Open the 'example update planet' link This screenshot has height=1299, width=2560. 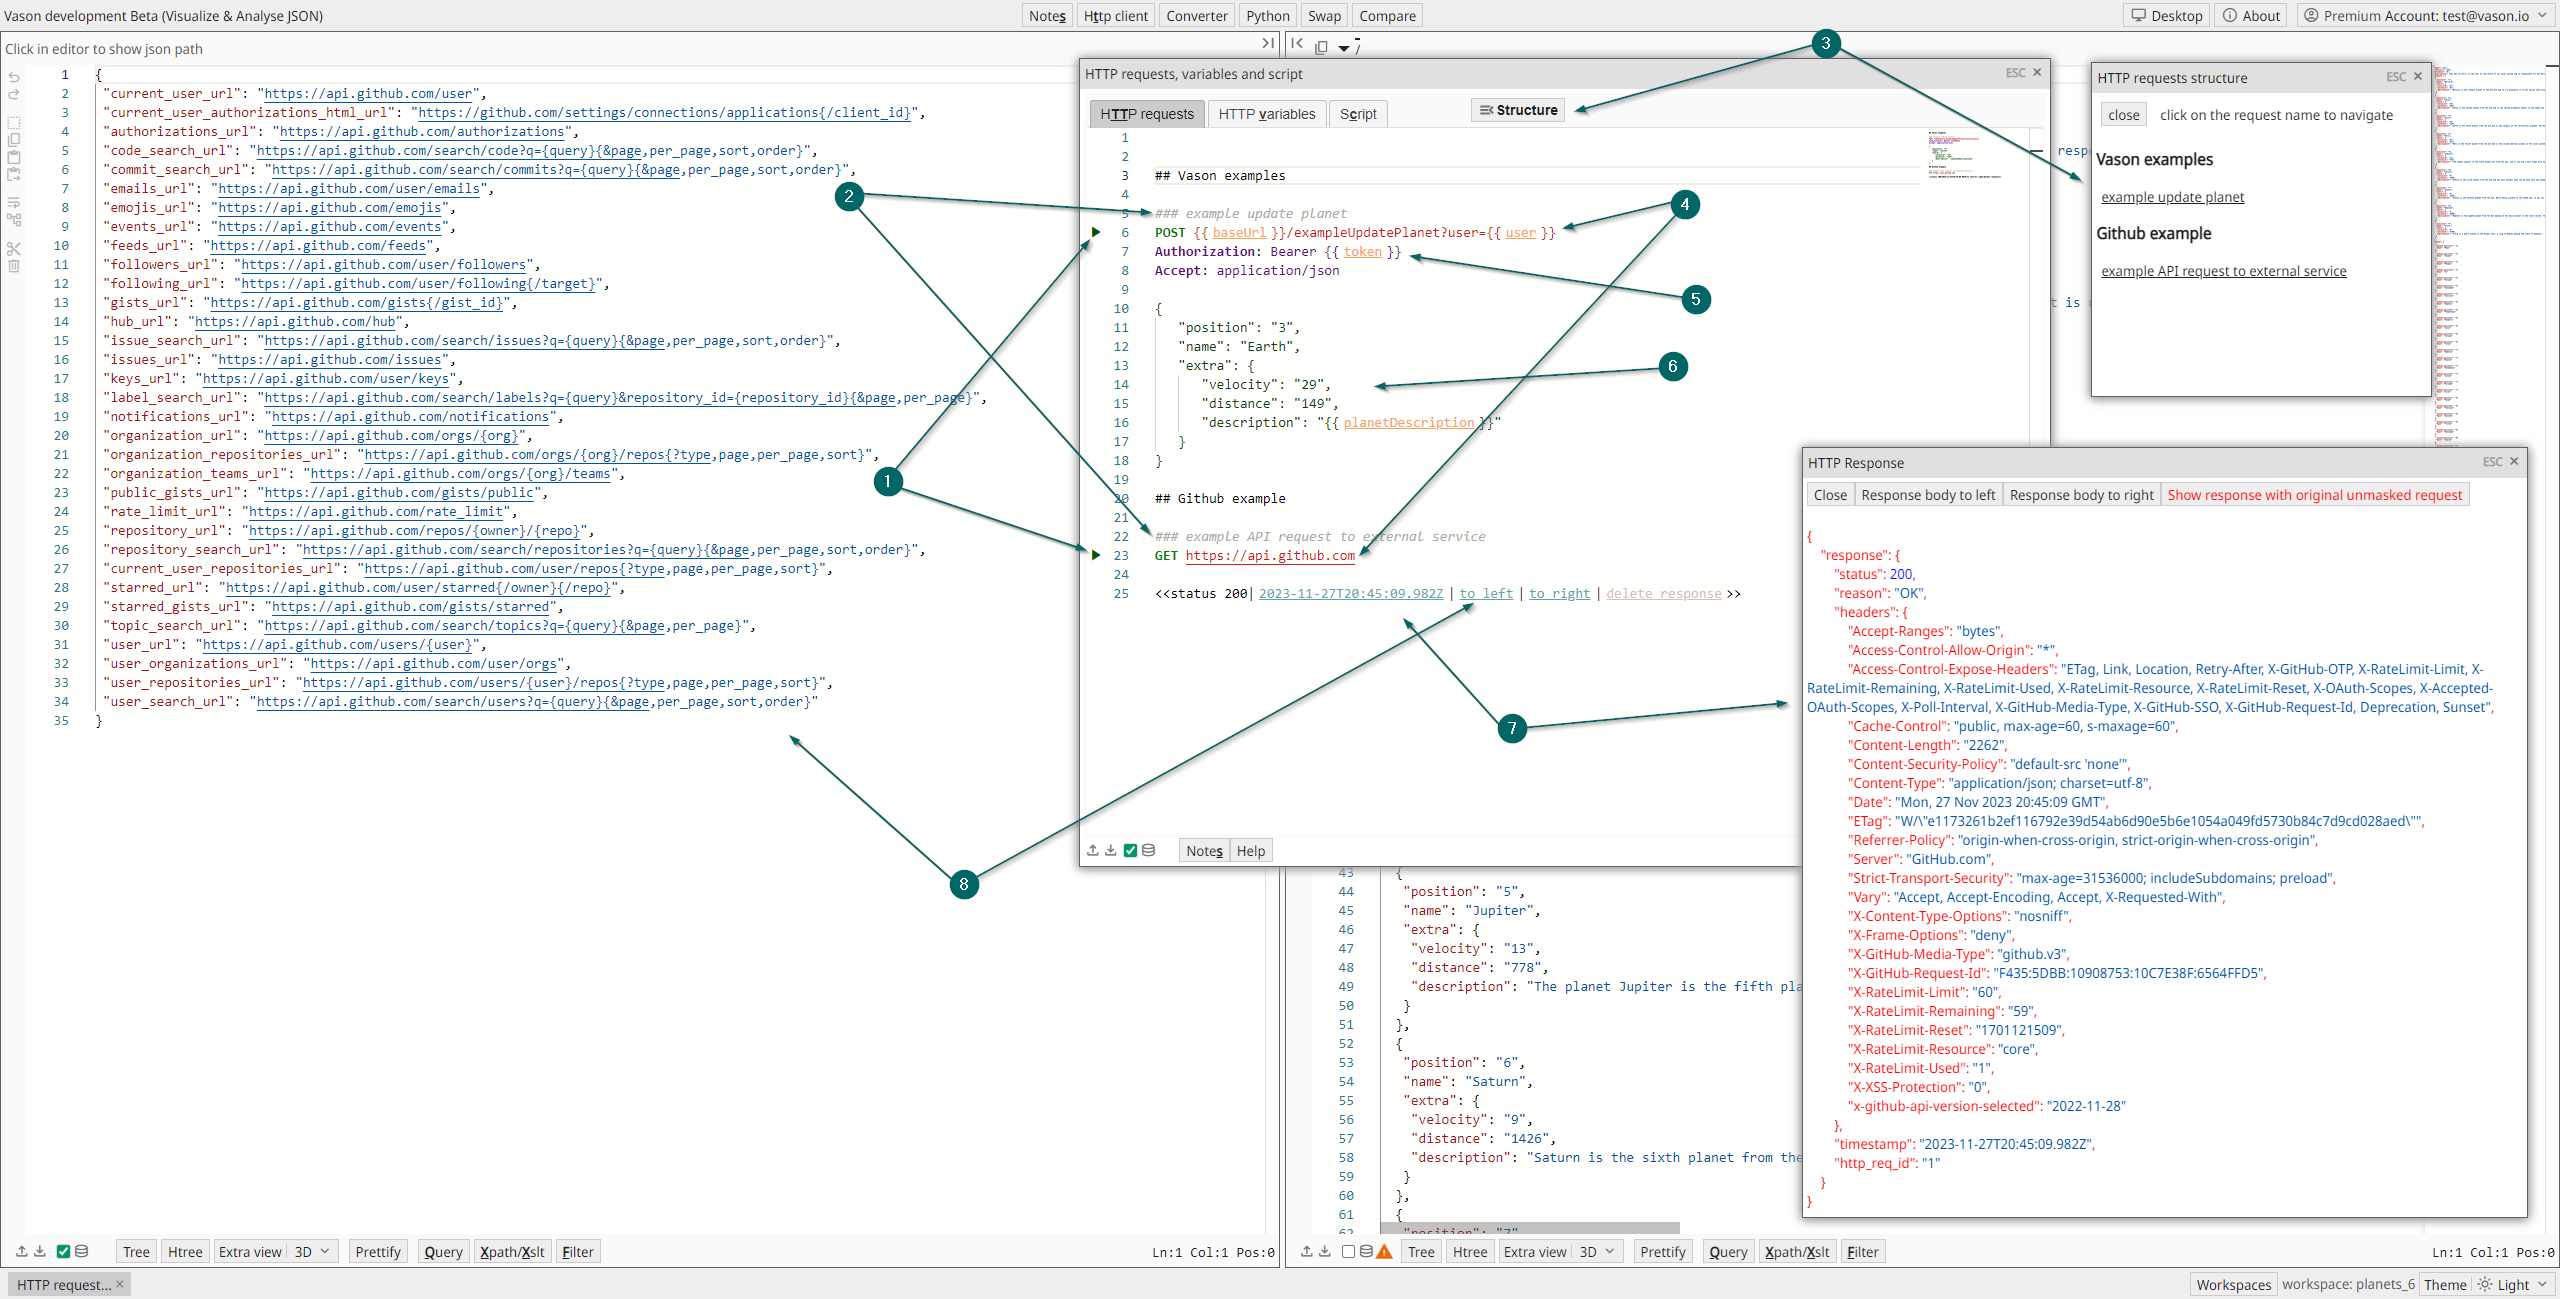2172,197
